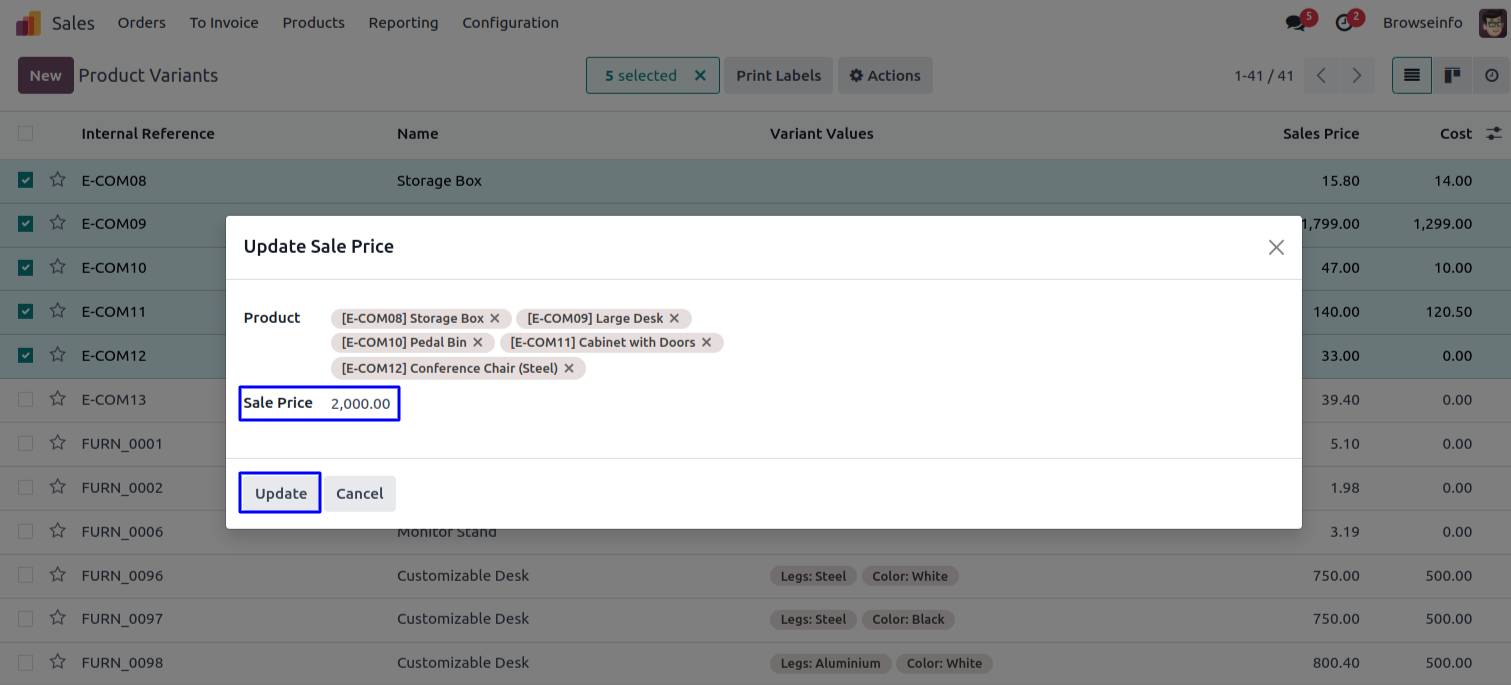
Task: Remove the Large Desk product tag
Action: pos(674,318)
